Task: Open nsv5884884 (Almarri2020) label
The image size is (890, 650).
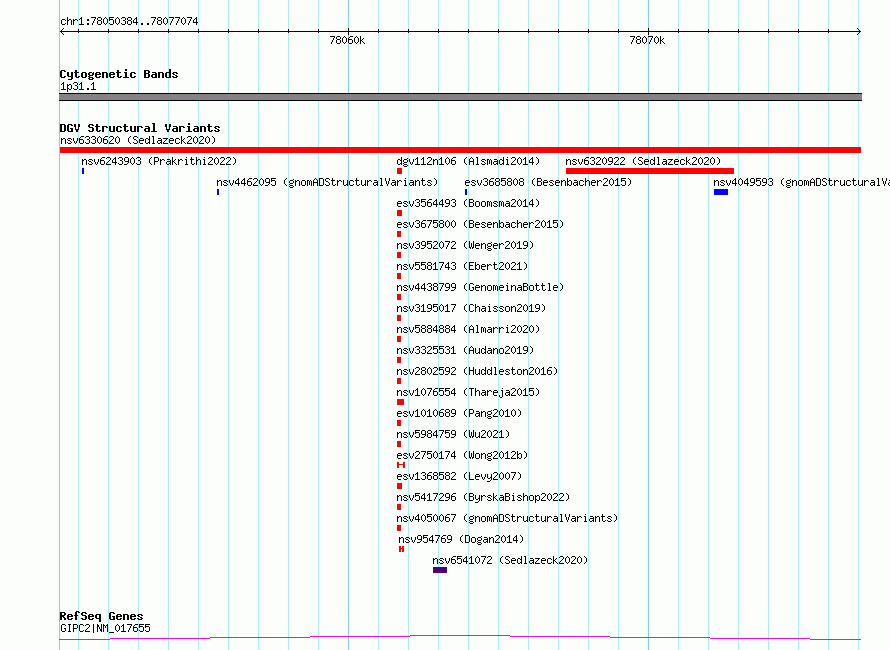Action: coord(468,329)
